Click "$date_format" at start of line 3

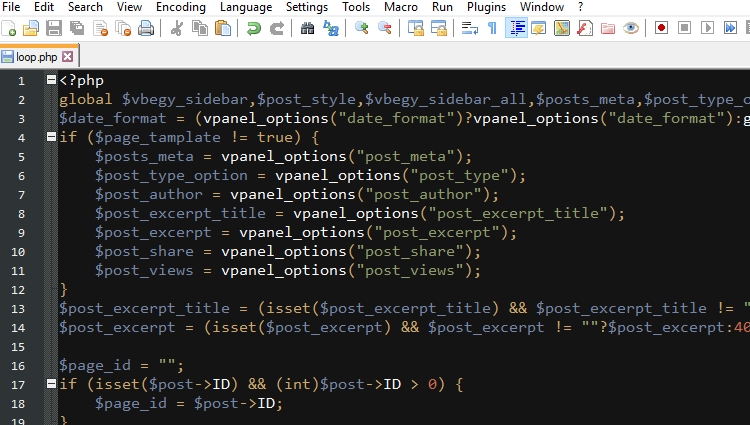pos(113,119)
